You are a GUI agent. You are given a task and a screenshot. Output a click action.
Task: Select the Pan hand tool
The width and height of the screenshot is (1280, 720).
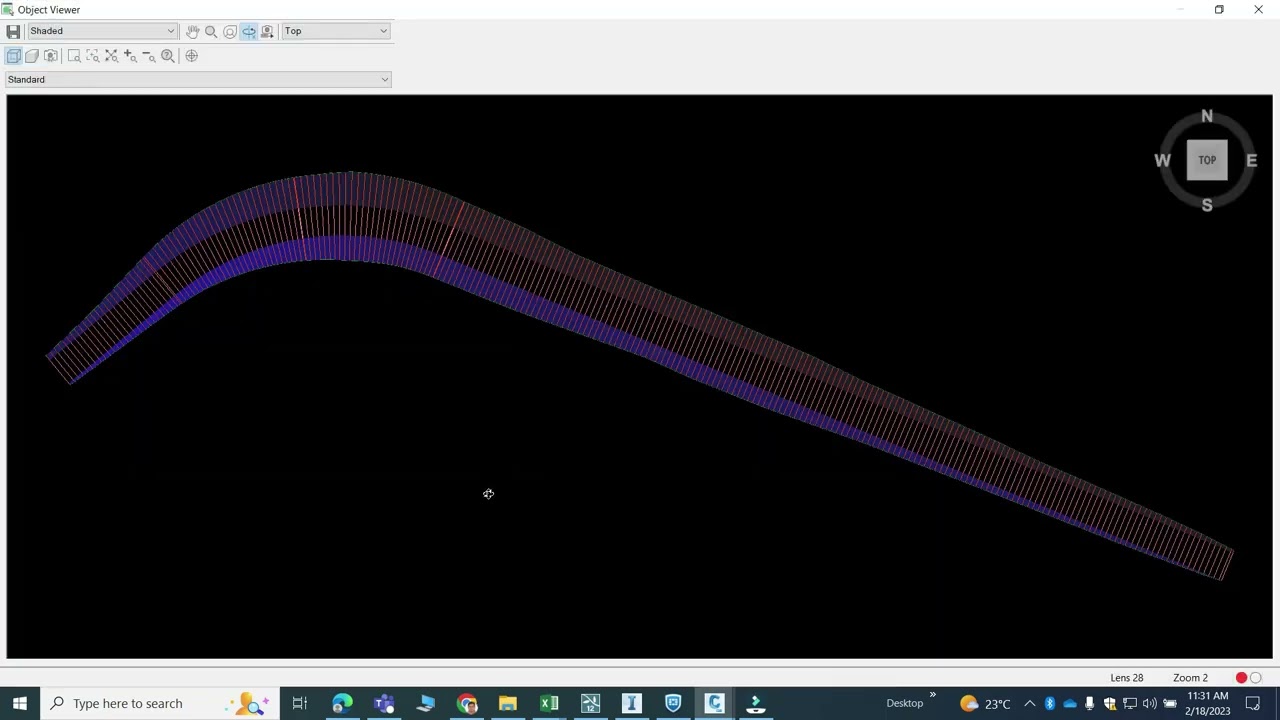(x=192, y=31)
